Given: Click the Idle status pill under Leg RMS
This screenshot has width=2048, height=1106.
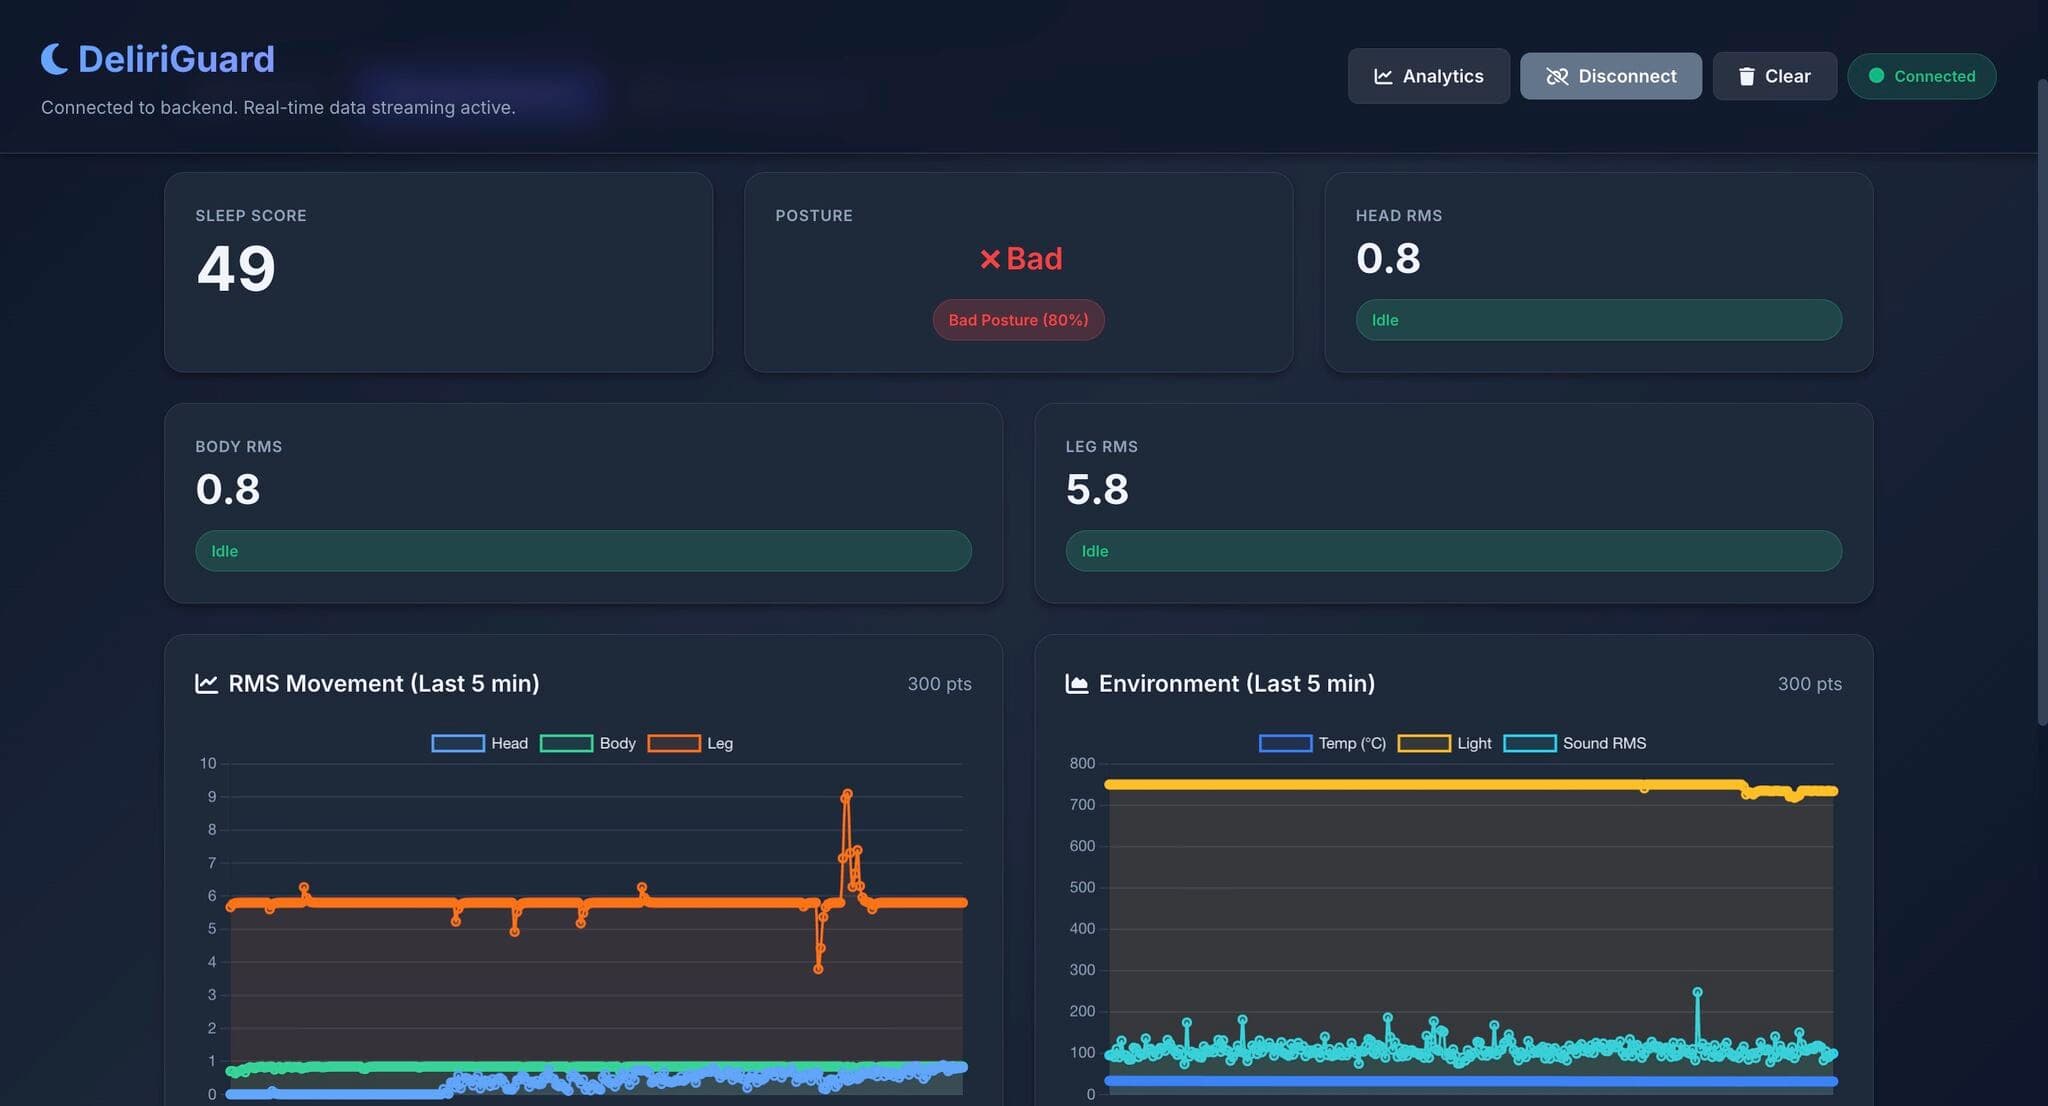Looking at the screenshot, I should coord(1454,551).
